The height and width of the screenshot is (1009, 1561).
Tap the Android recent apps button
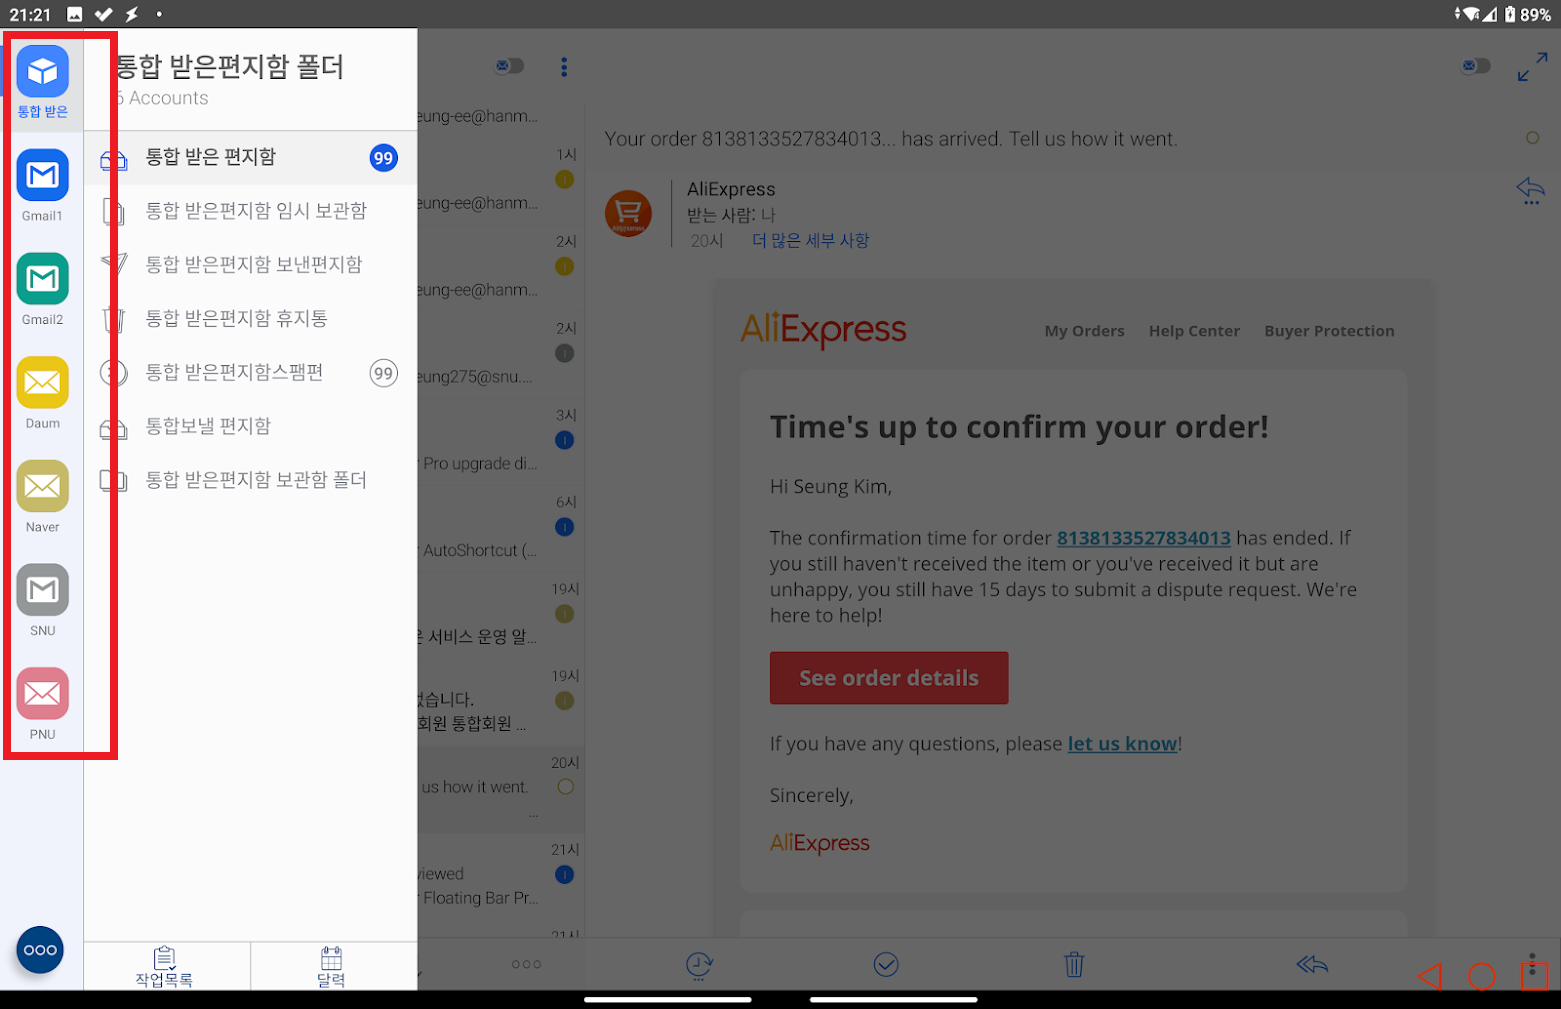(x=1535, y=976)
